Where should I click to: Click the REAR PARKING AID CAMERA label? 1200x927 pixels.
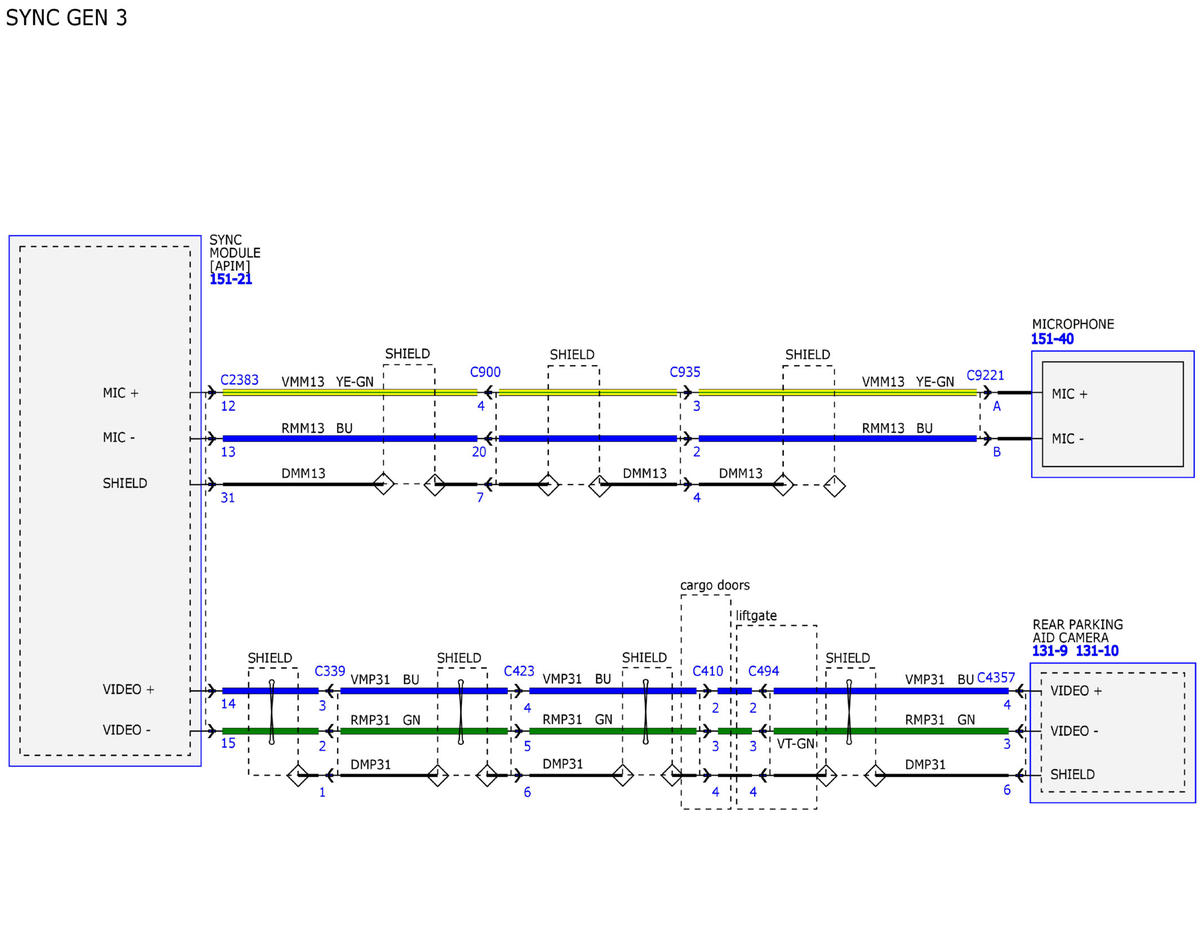[1078, 630]
